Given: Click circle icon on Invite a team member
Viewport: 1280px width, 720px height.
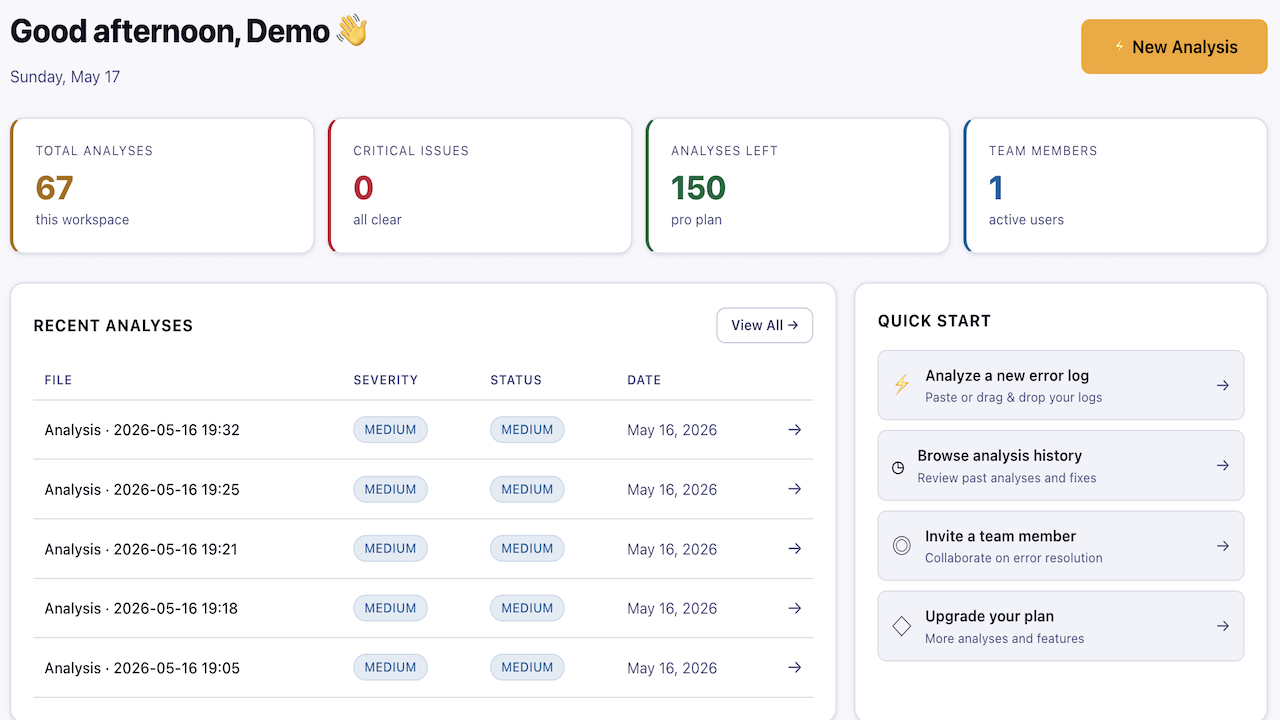Looking at the screenshot, I should [902, 546].
